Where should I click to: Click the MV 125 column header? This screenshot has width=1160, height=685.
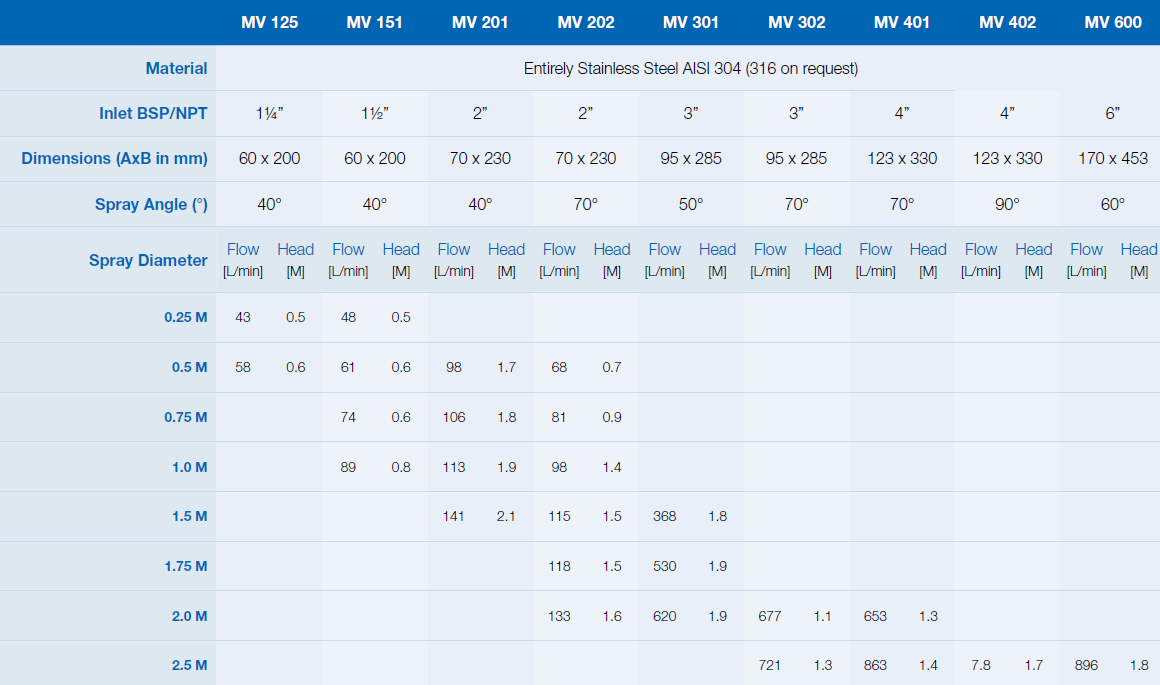click(269, 22)
